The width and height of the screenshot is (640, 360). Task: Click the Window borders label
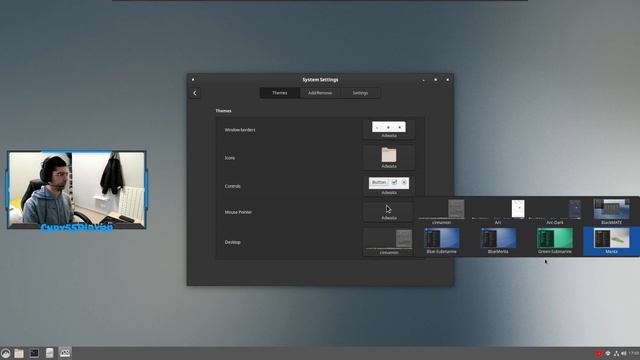240,130
